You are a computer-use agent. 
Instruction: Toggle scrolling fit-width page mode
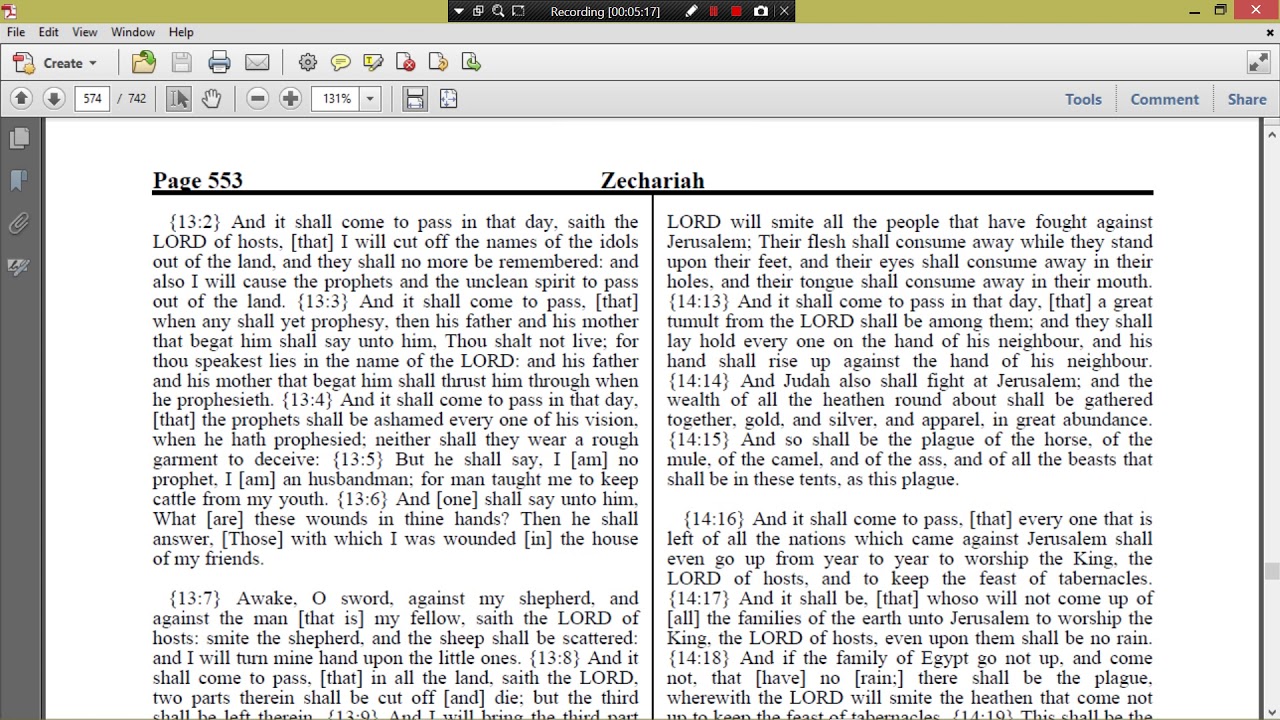tap(415, 99)
